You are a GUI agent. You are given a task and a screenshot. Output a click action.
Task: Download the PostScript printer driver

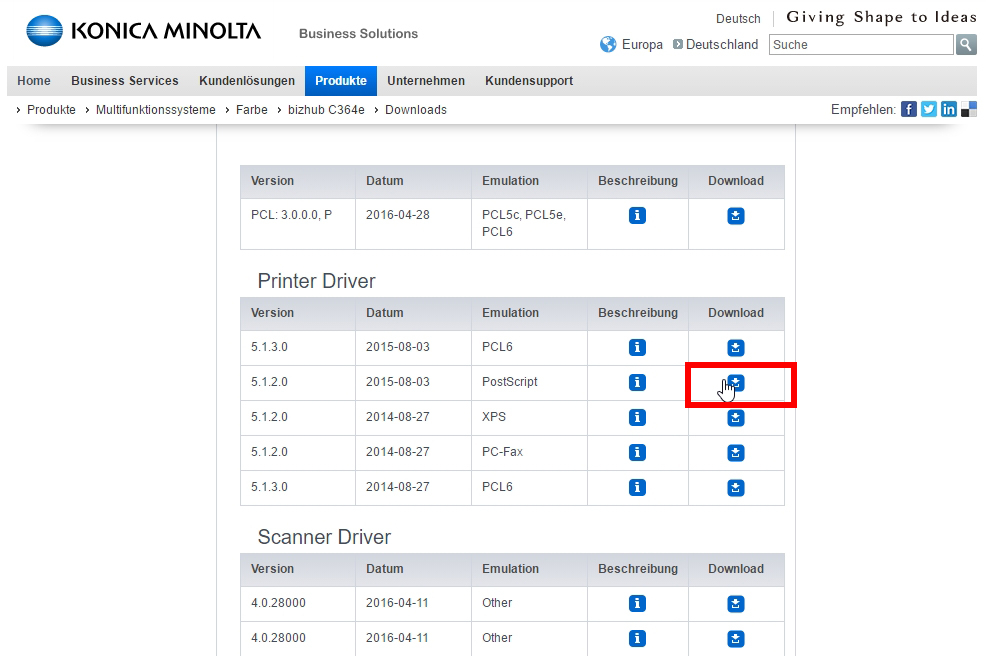coord(736,382)
